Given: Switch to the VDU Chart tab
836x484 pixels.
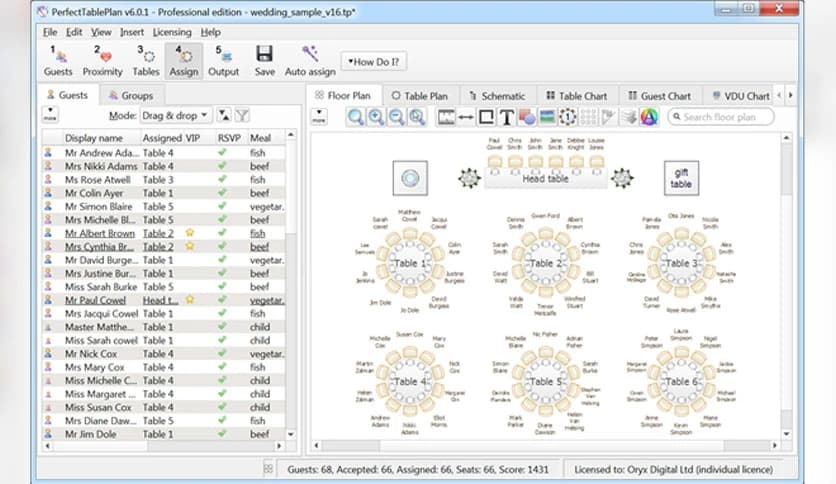Looking at the screenshot, I should (741, 96).
